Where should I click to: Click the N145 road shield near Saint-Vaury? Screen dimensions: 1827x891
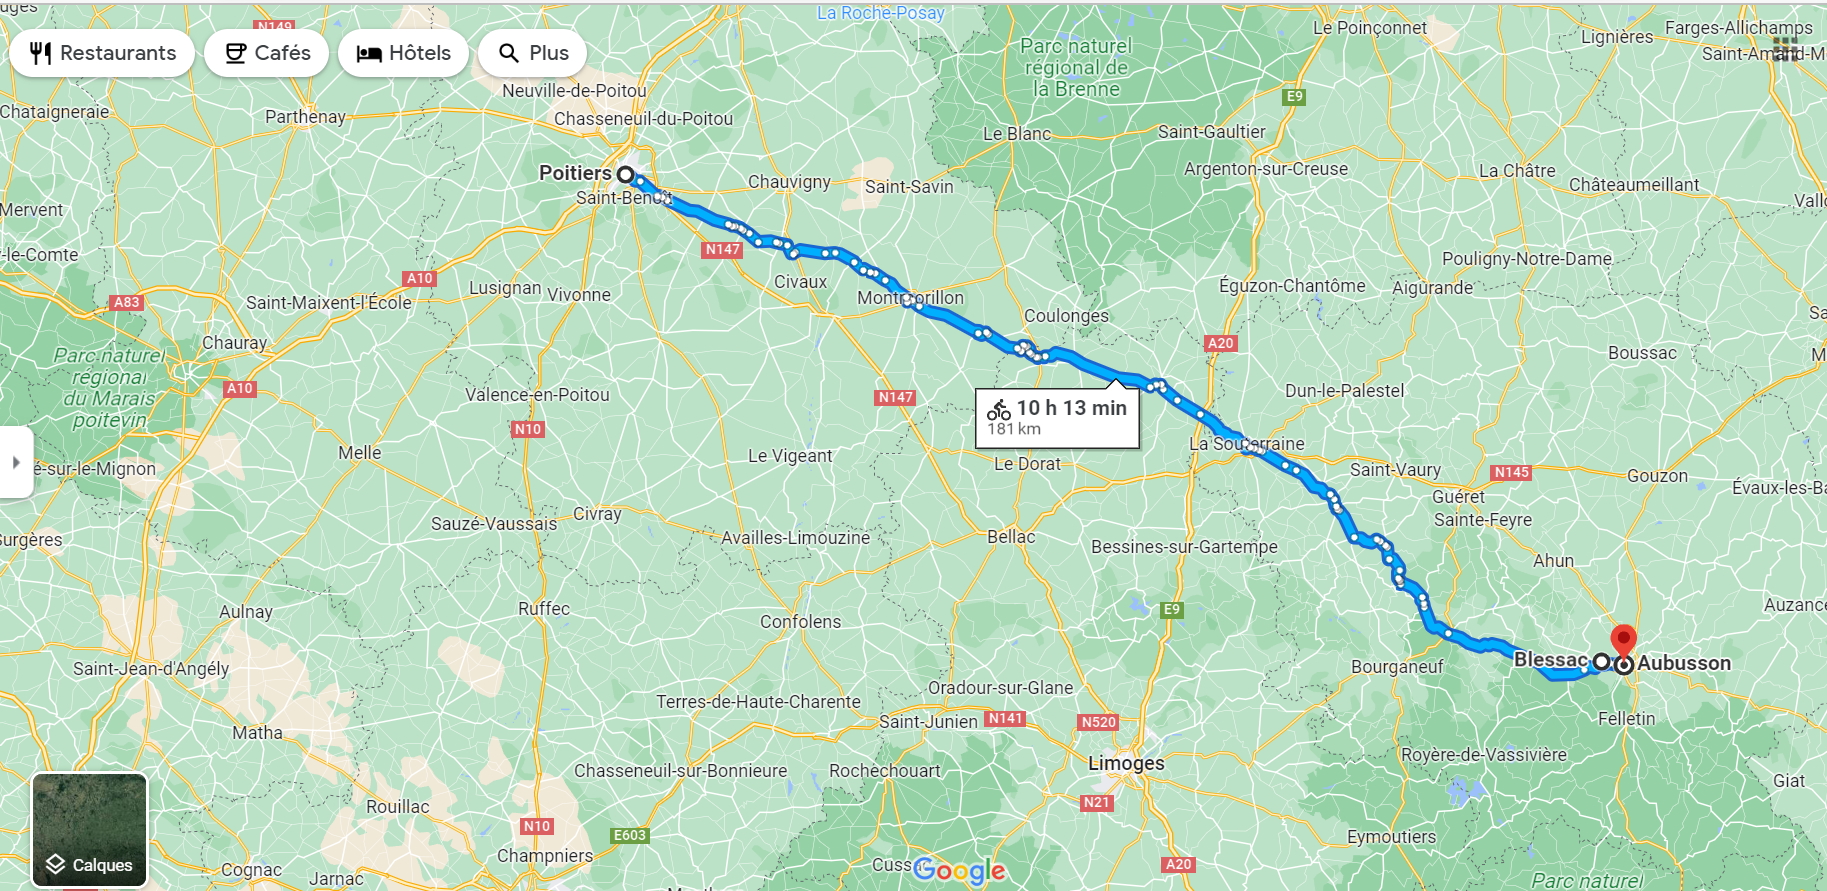pyautogui.click(x=1511, y=472)
